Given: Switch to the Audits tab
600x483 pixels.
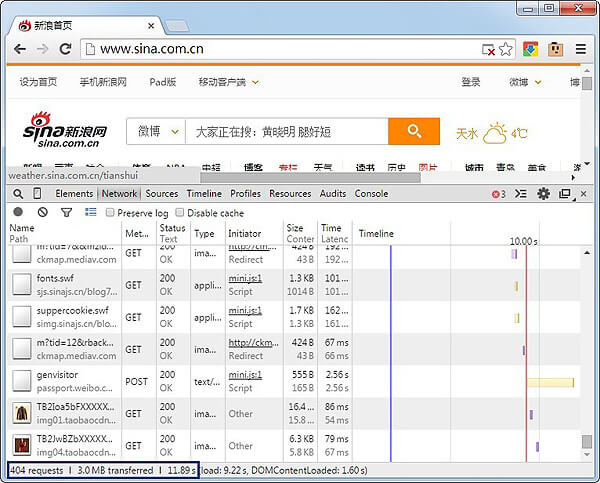Looking at the screenshot, I should [x=333, y=194].
